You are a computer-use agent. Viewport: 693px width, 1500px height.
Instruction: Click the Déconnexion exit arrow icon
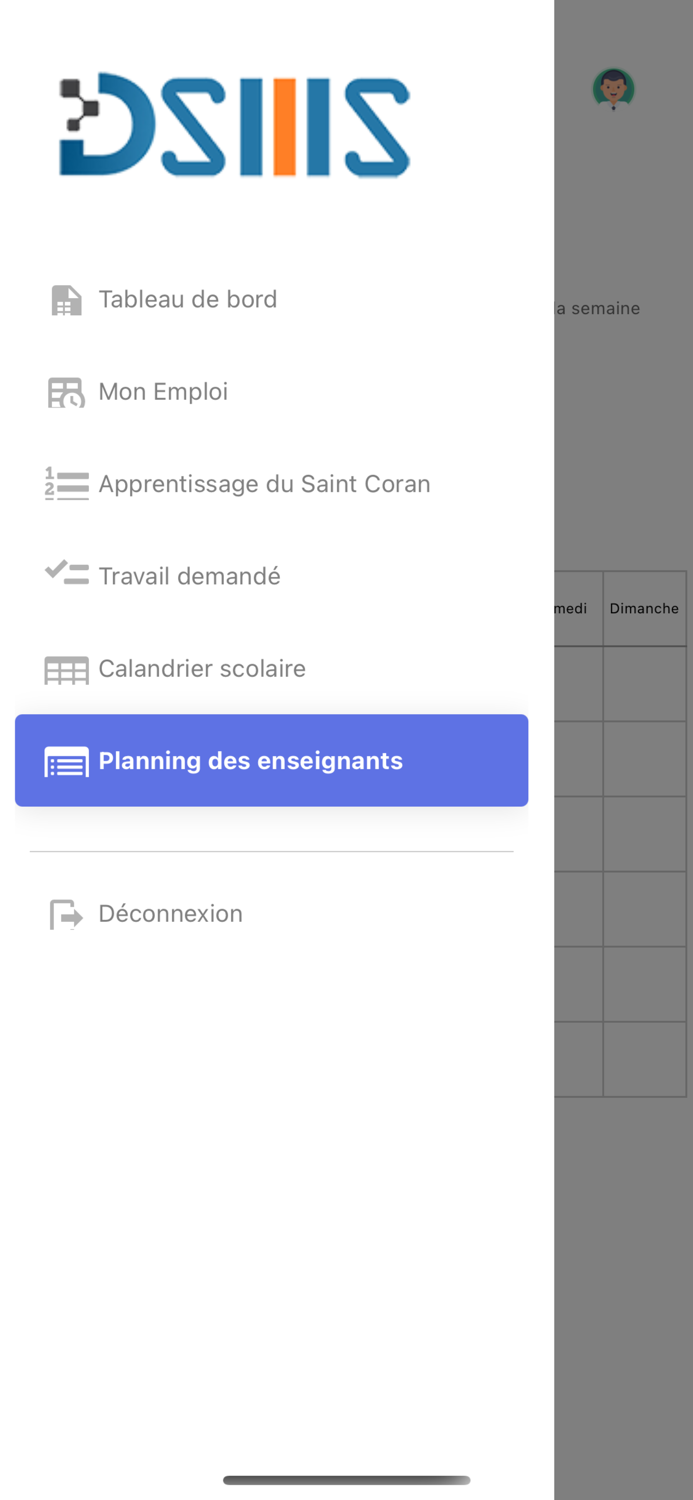pos(66,914)
